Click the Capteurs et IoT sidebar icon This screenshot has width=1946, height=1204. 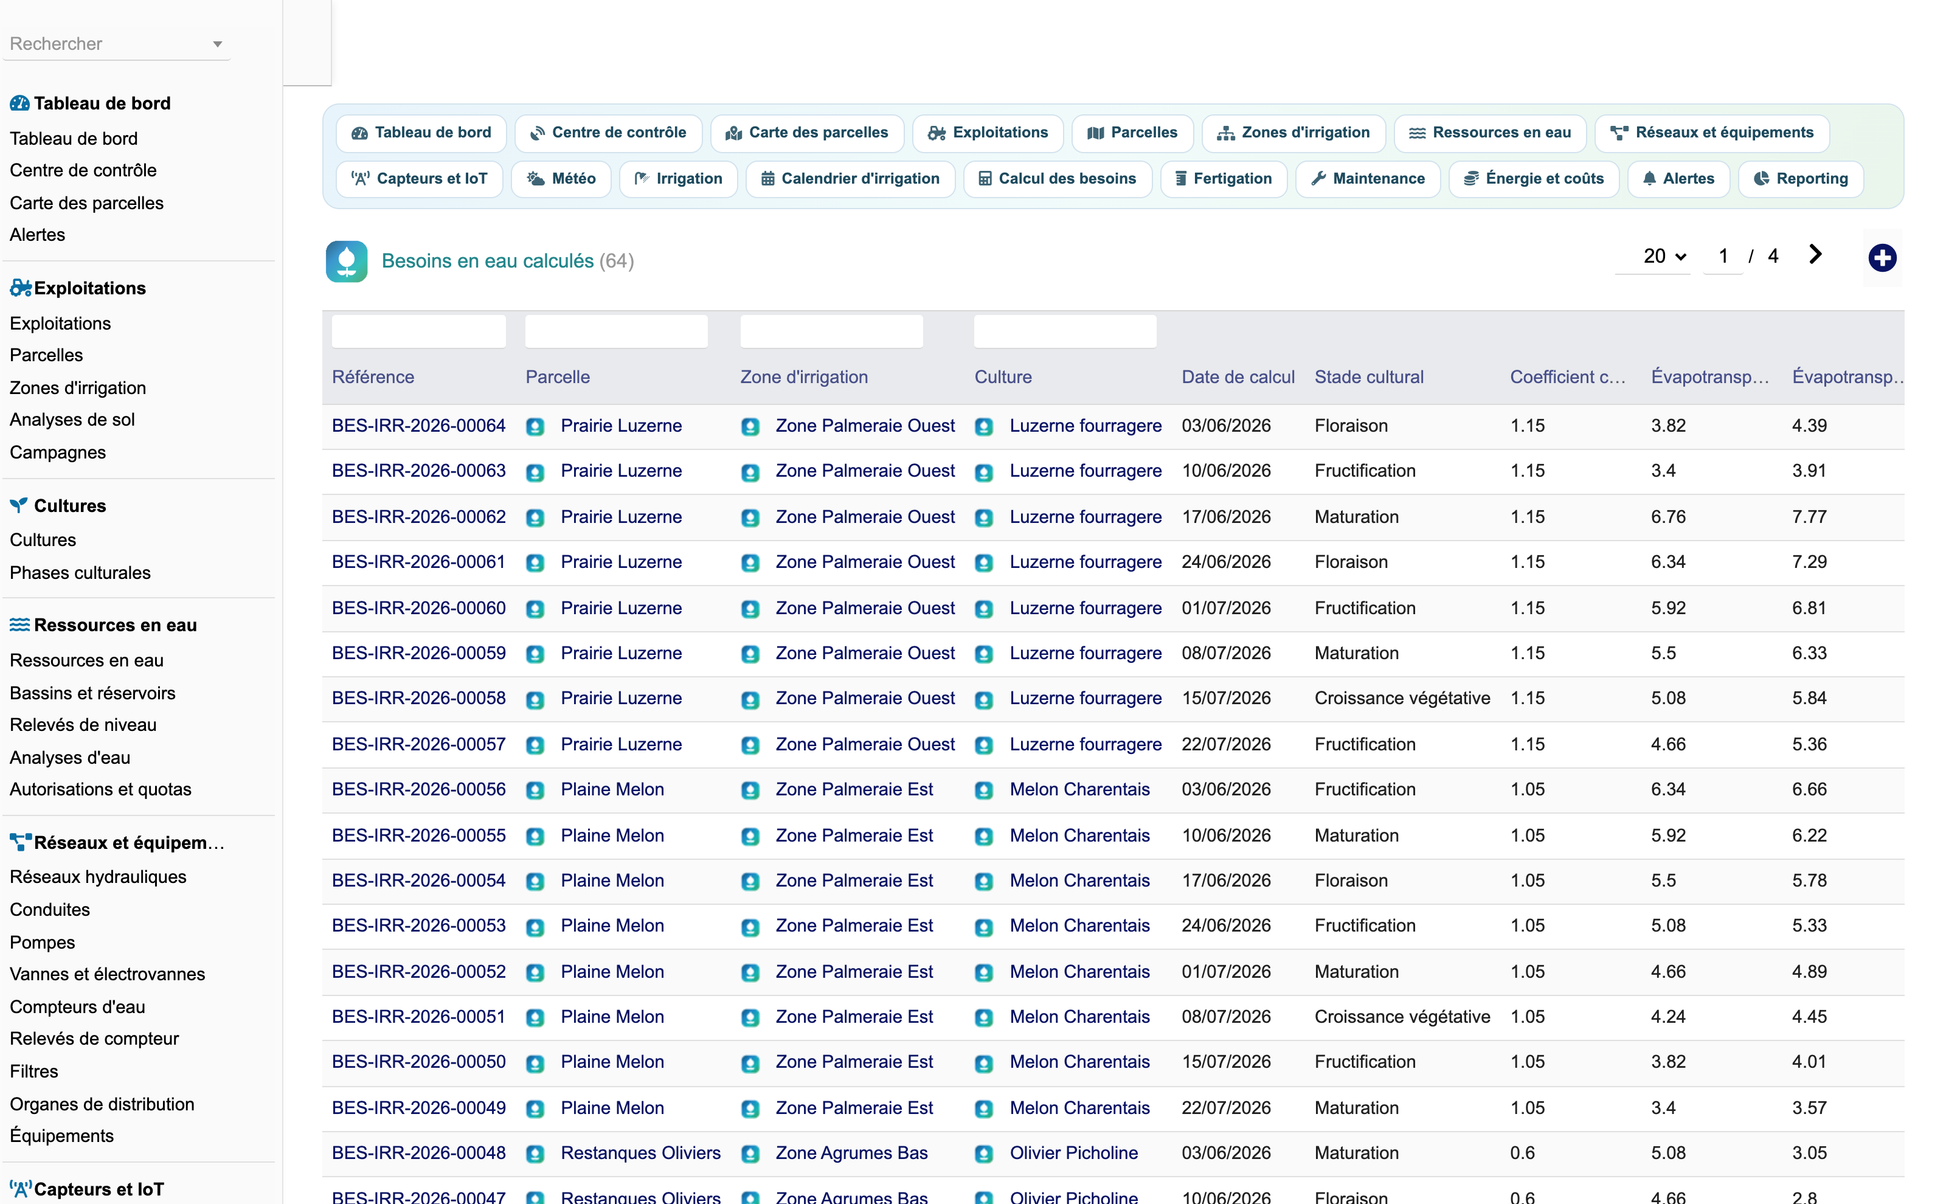(x=20, y=1189)
